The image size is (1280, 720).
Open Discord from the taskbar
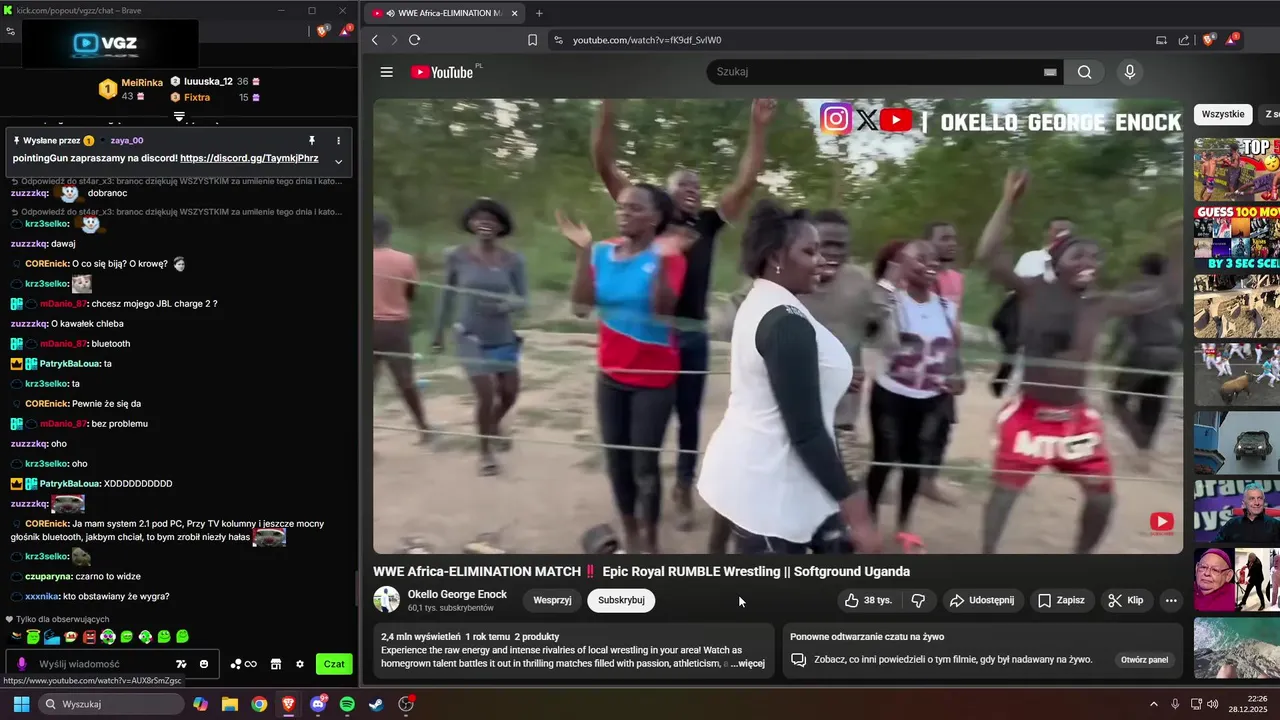(318, 704)
